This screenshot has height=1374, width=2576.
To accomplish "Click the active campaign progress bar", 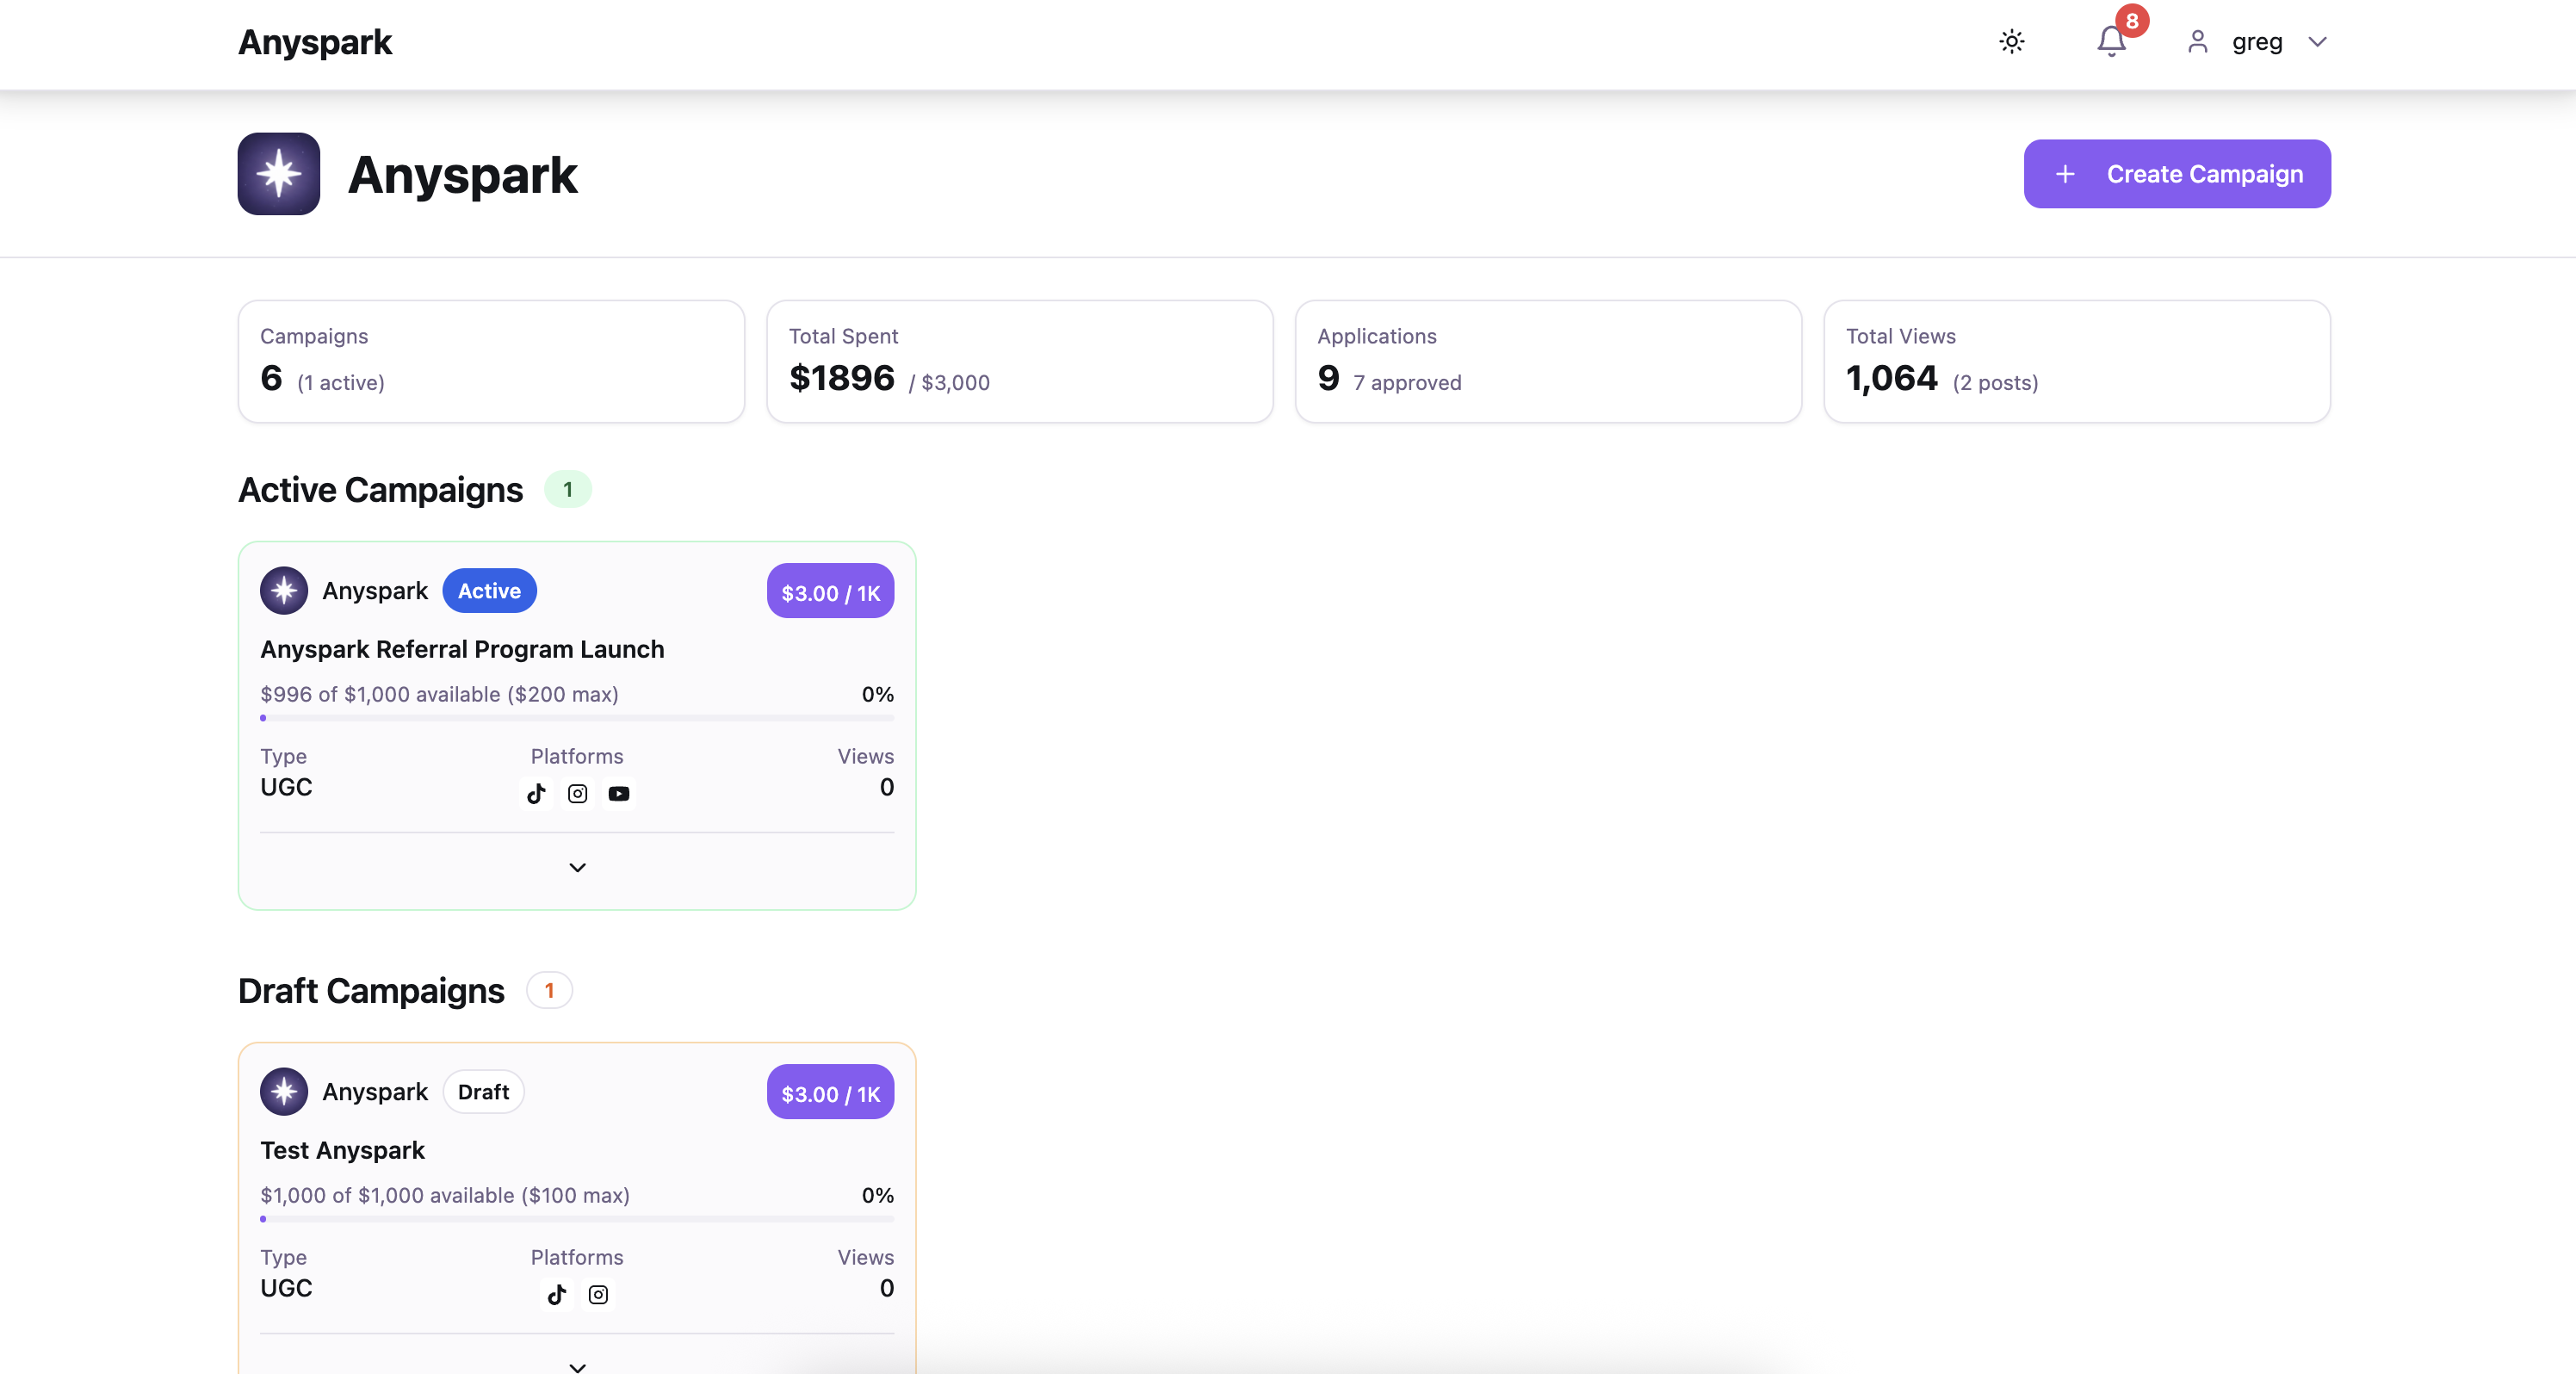I will pos(576,718).
